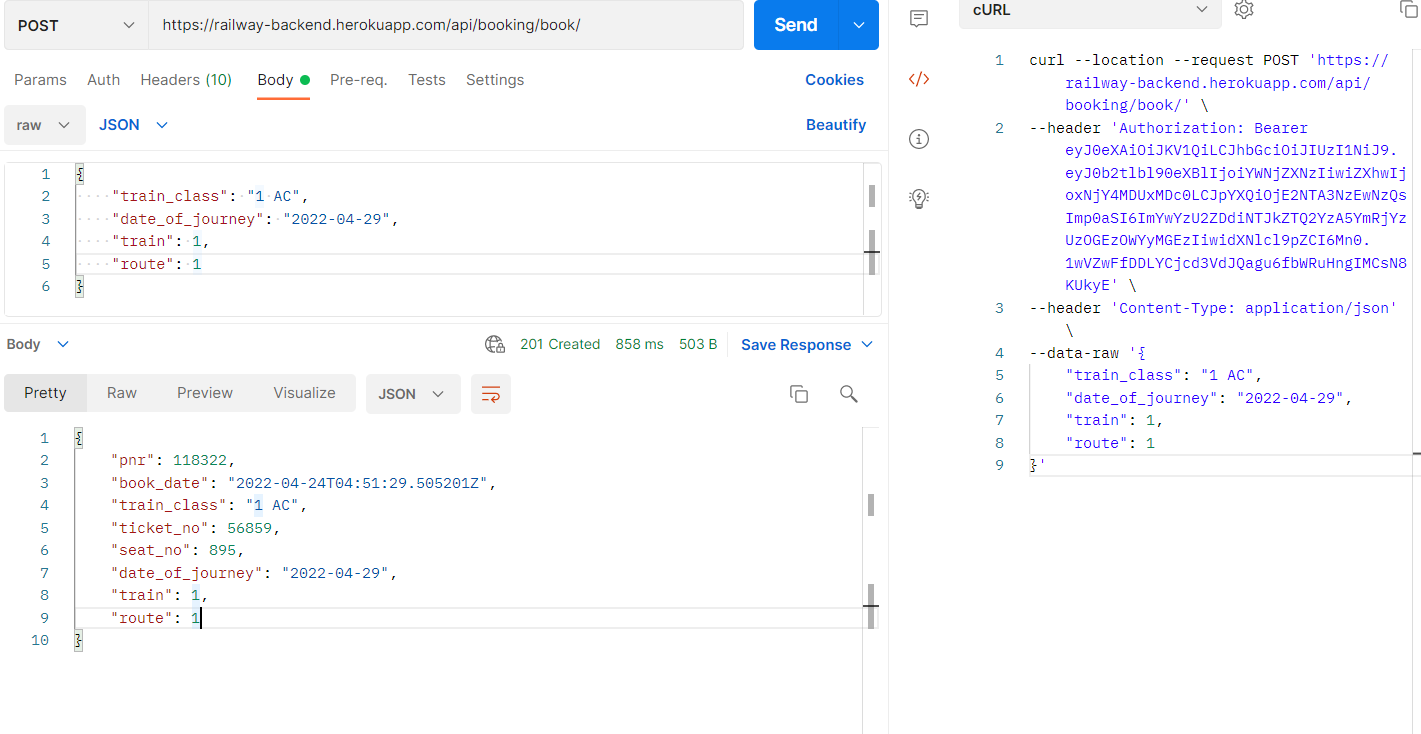This screenshot has height=734, width=1421.
Task: Switch to Preview response view
Action: click(x=205, y=393)
